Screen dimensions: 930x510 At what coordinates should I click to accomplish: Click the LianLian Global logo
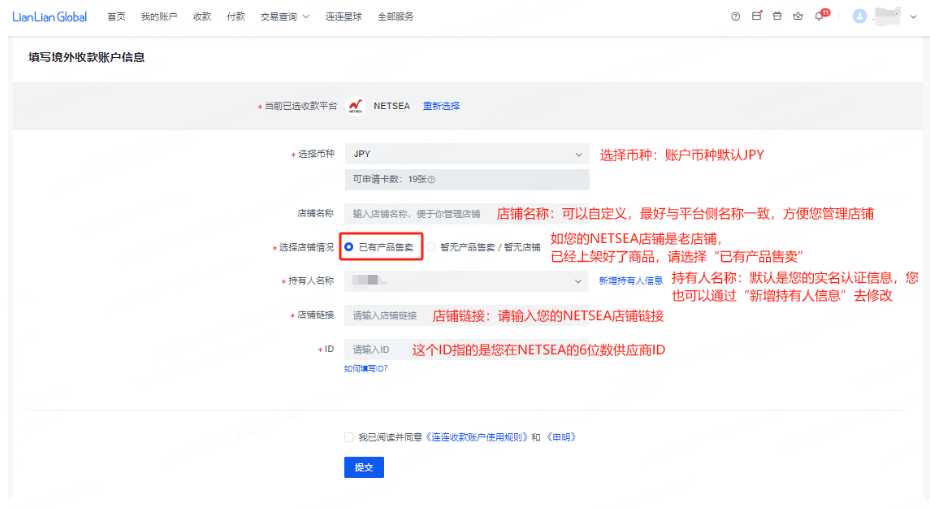(50, 17)
